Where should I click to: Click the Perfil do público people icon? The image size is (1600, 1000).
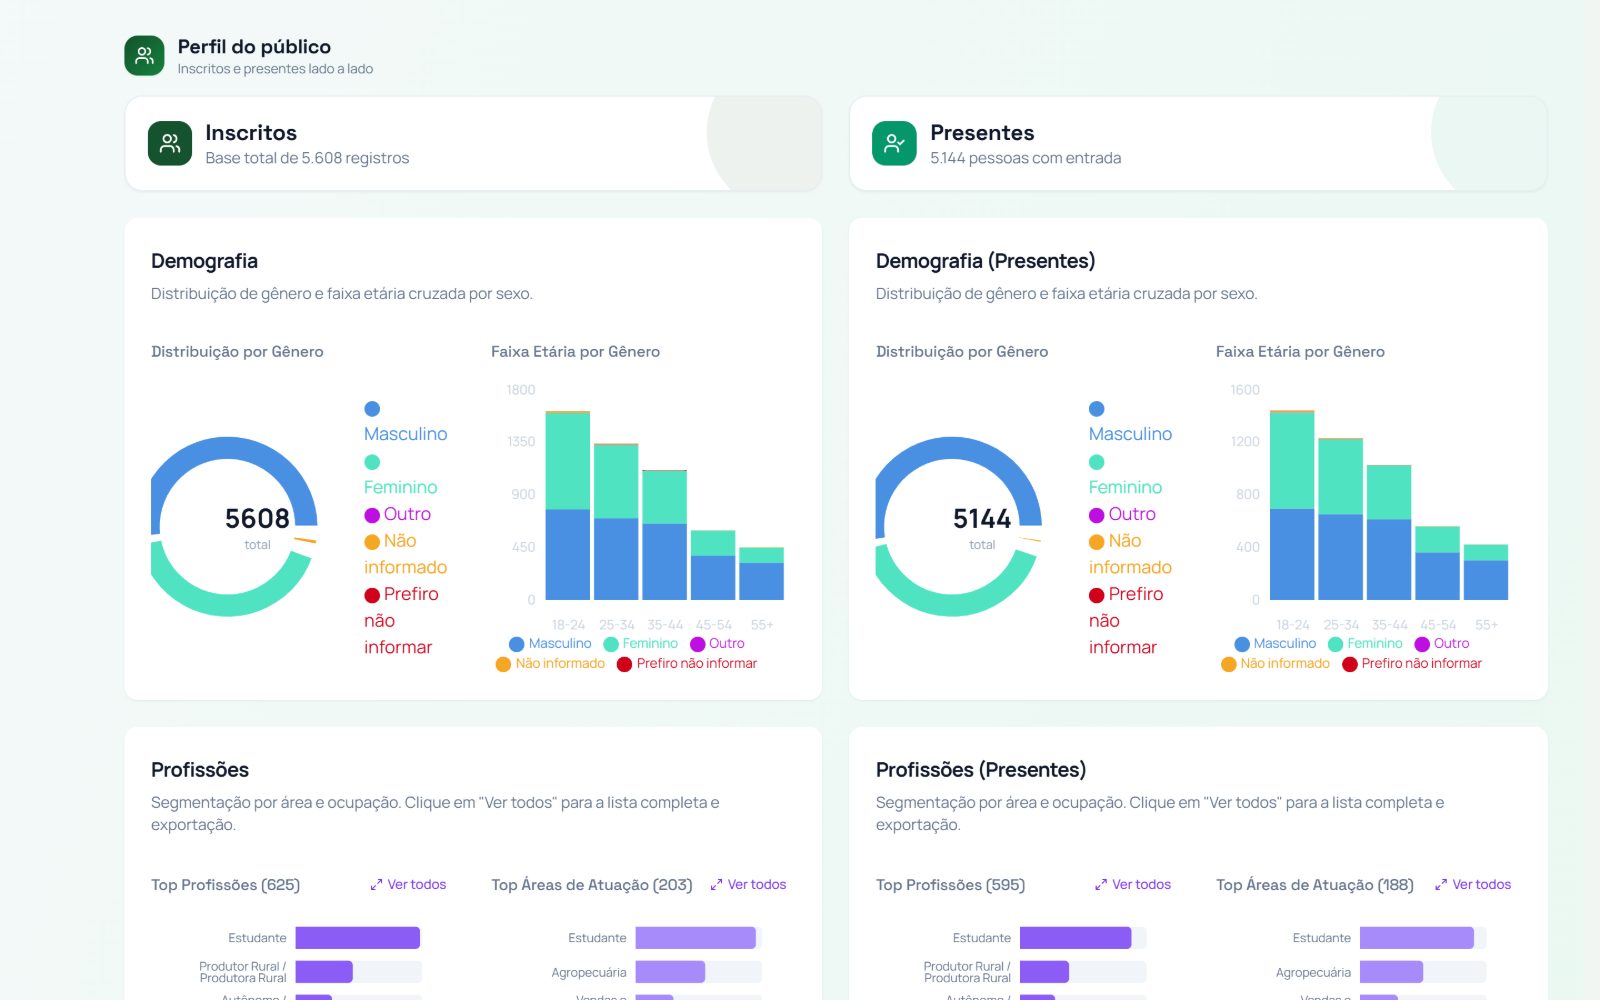pos(144,56)
